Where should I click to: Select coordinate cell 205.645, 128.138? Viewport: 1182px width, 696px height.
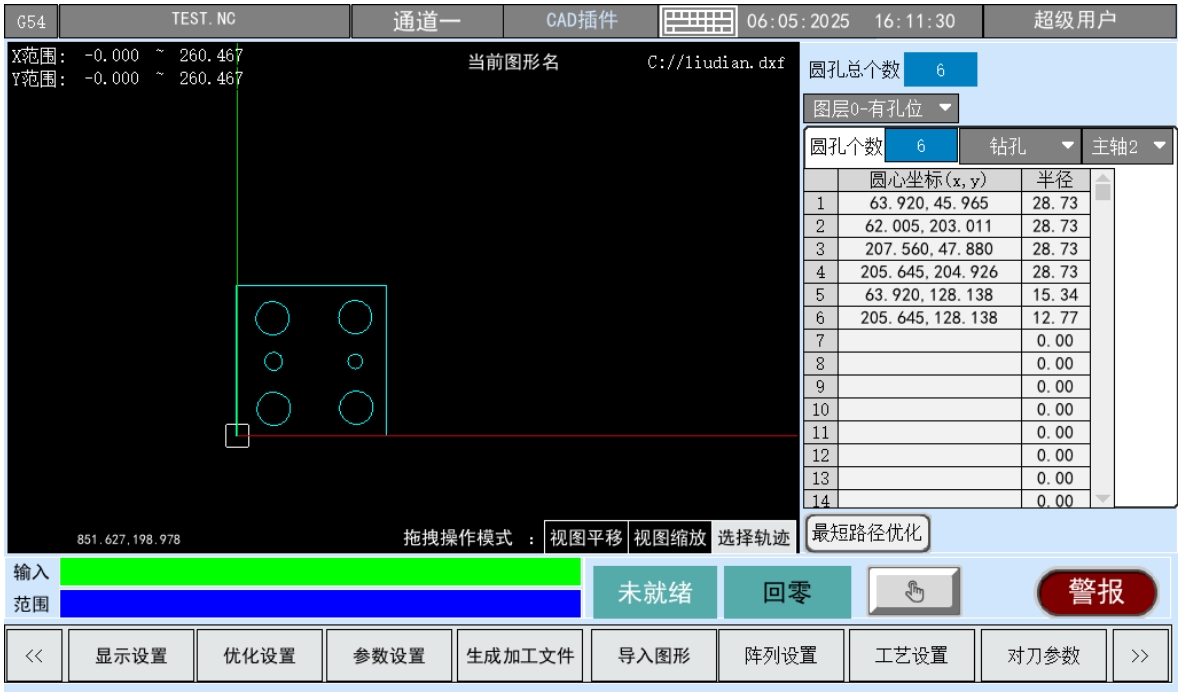pyautogui.click(x=929, y=318)
